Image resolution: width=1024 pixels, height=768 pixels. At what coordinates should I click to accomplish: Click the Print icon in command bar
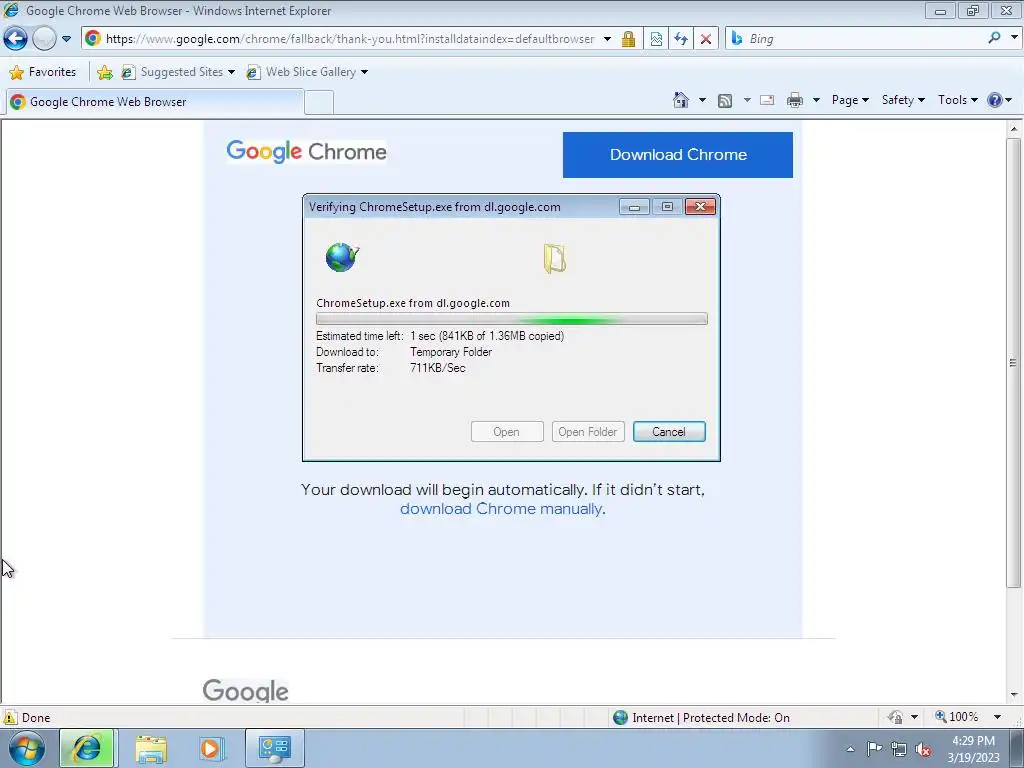pyautogui.click(x=795, y=100)
